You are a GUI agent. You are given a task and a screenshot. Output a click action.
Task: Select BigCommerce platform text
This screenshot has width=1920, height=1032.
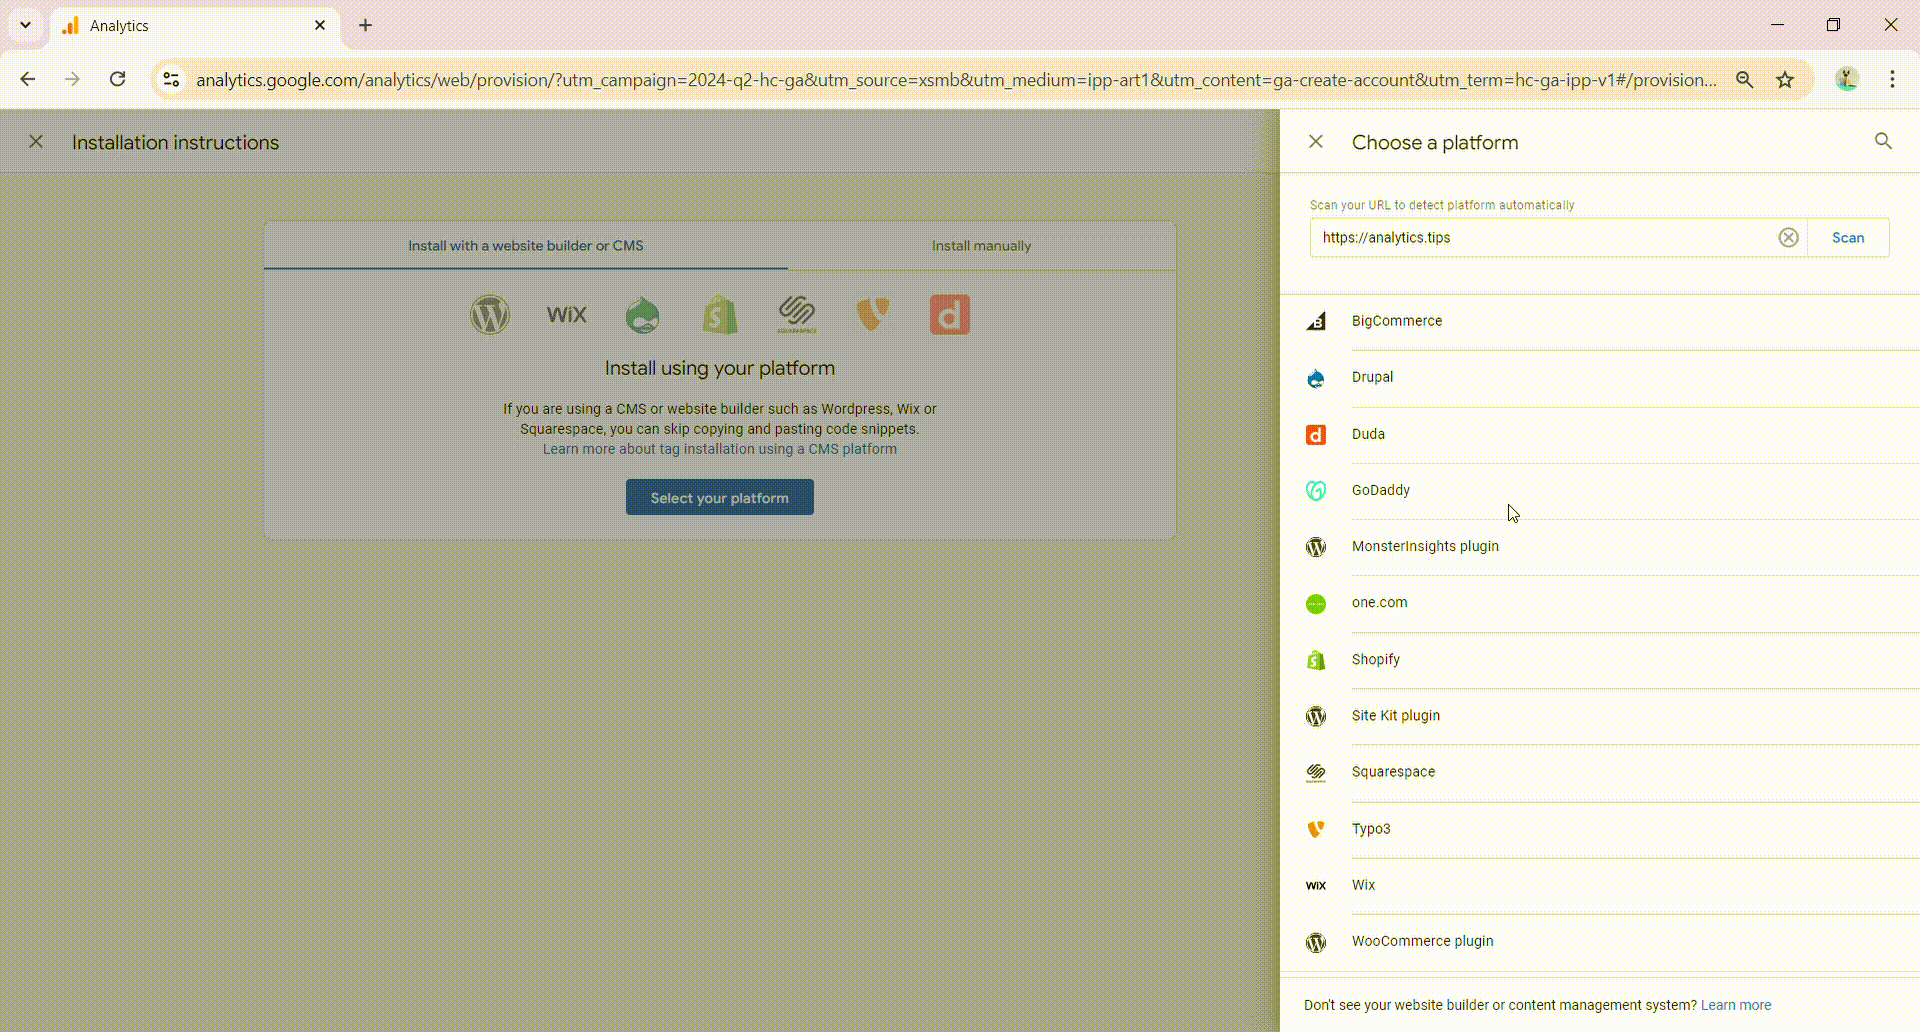pyautogui.click(x=1397, y=321)
